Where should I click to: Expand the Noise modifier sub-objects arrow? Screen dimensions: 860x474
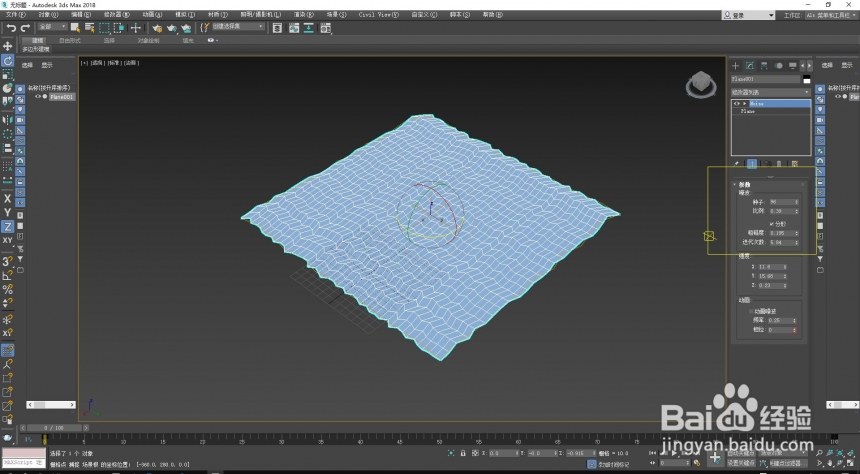coord(744,103)
